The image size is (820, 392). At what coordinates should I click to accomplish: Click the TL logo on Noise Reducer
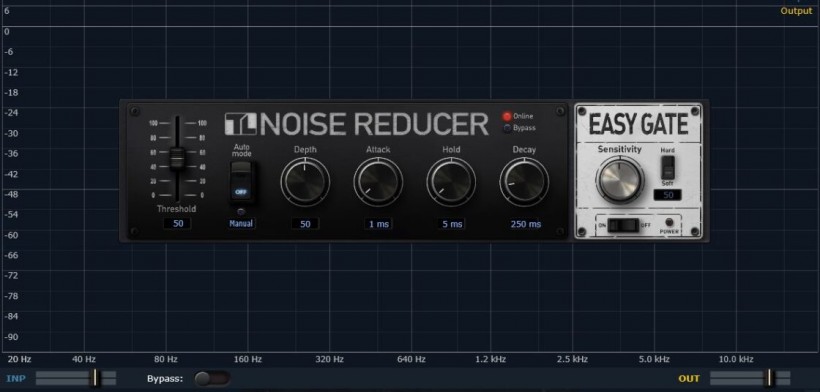pos(241,124)
